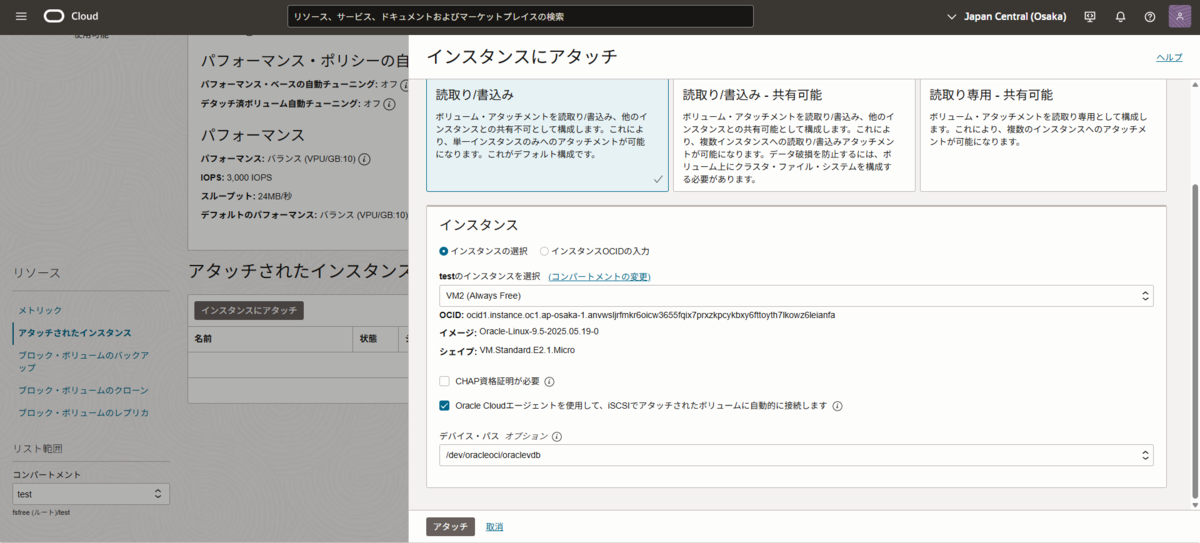This screenshot has width=1200, height=543.
Task: Click the Oracle-Linux-9.5-2025.05.19-0 image text
Action: pyautogui.click(x=539, y=331)
